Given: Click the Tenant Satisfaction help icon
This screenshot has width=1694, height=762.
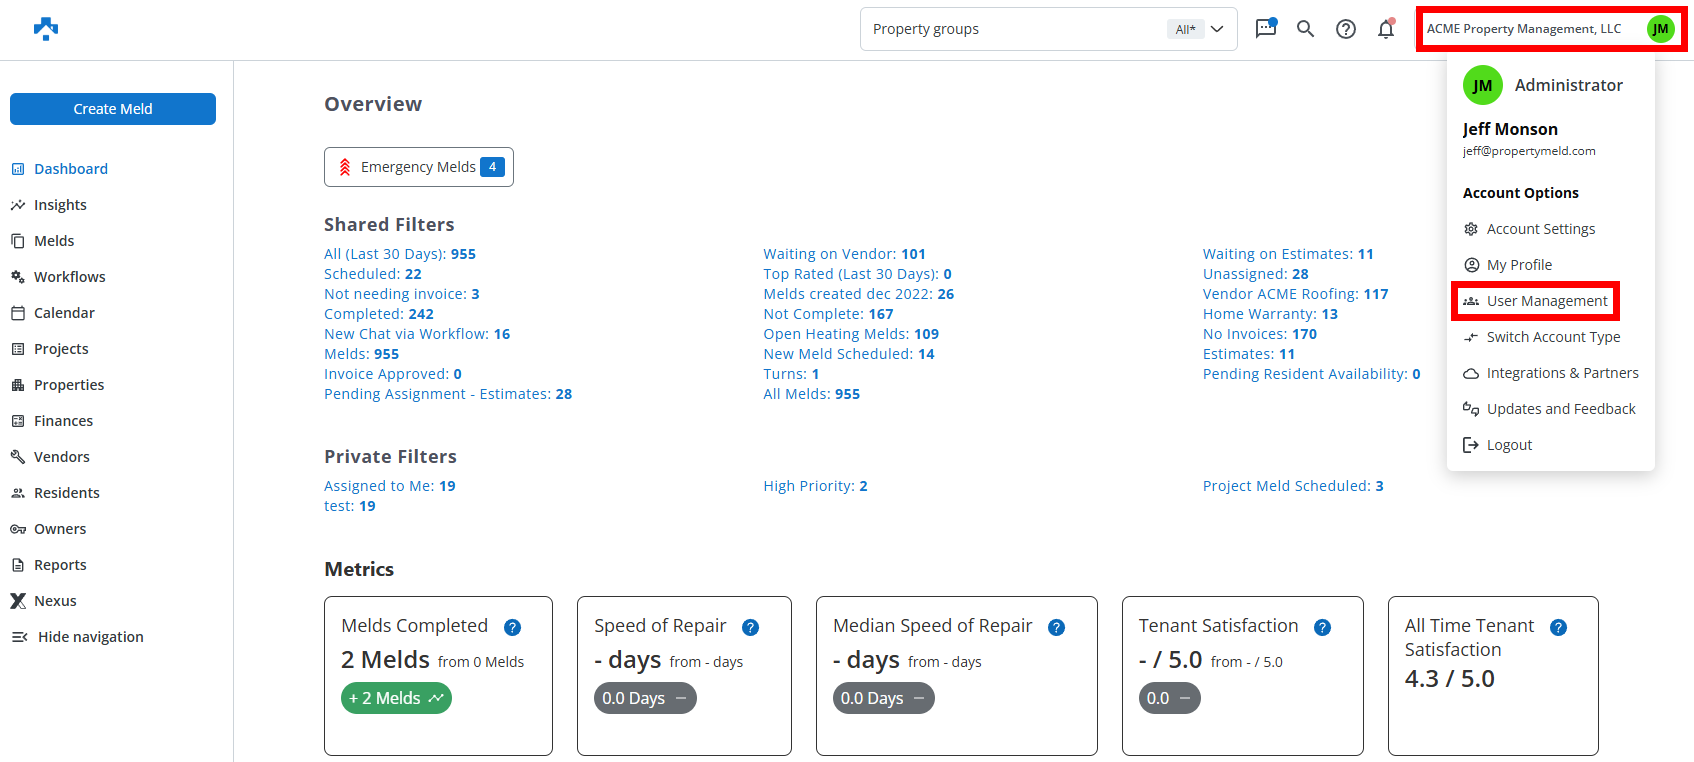Looking at the screenshot, I should click(1322, 627).
